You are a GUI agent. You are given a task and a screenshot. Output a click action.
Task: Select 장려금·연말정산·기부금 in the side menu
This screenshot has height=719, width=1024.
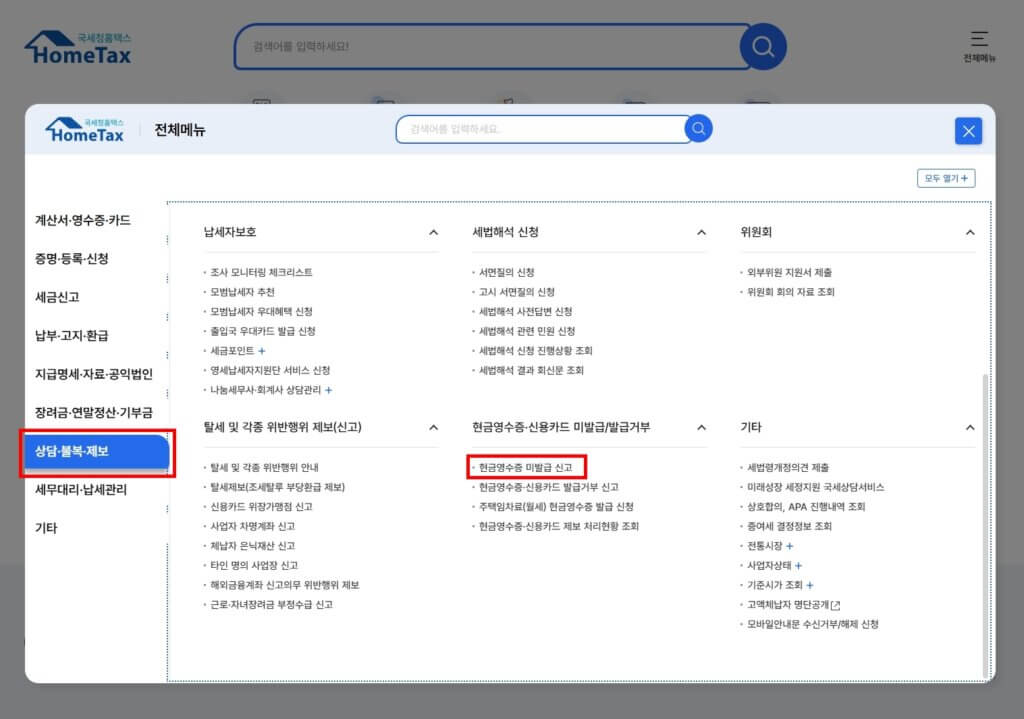coord(94,413)
